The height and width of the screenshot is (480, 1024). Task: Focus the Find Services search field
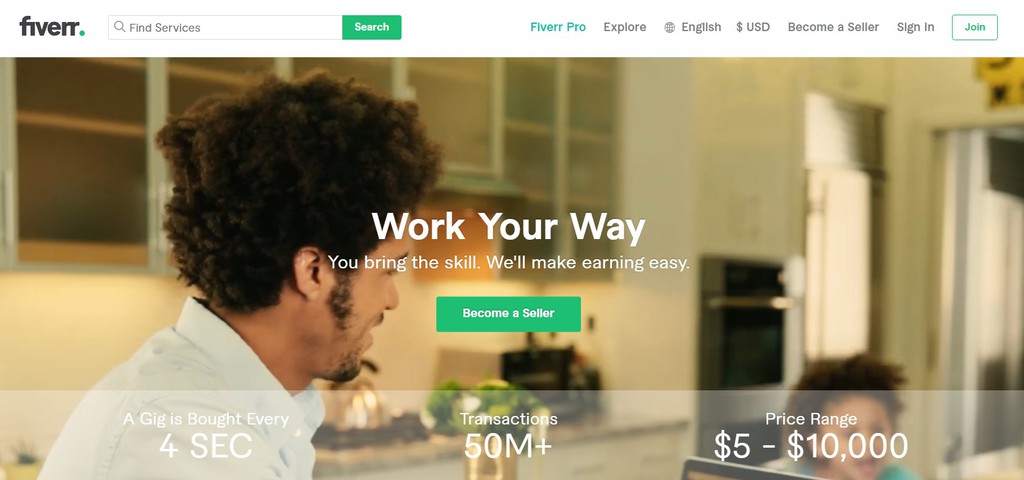point(225,27)
